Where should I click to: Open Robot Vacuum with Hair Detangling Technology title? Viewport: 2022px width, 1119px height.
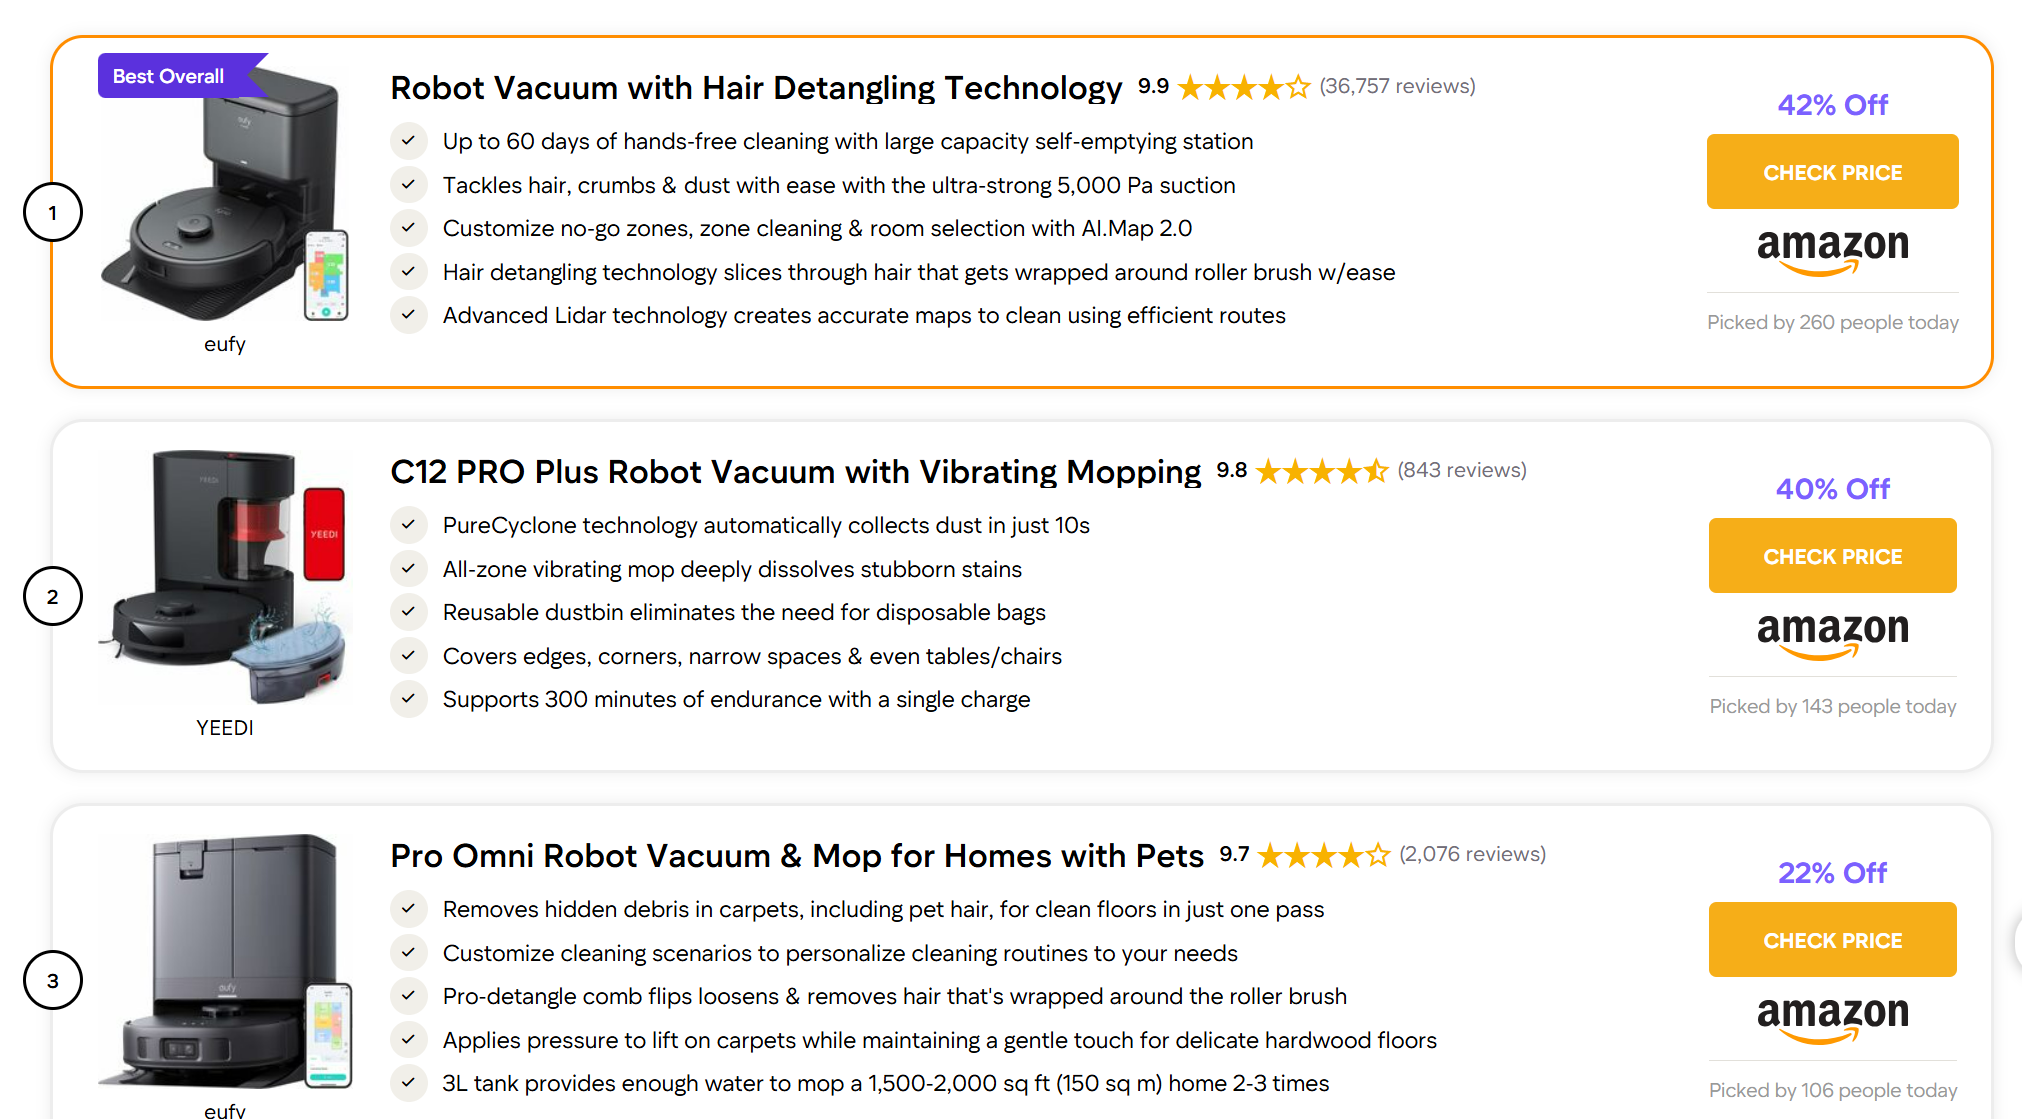[756, 88]
